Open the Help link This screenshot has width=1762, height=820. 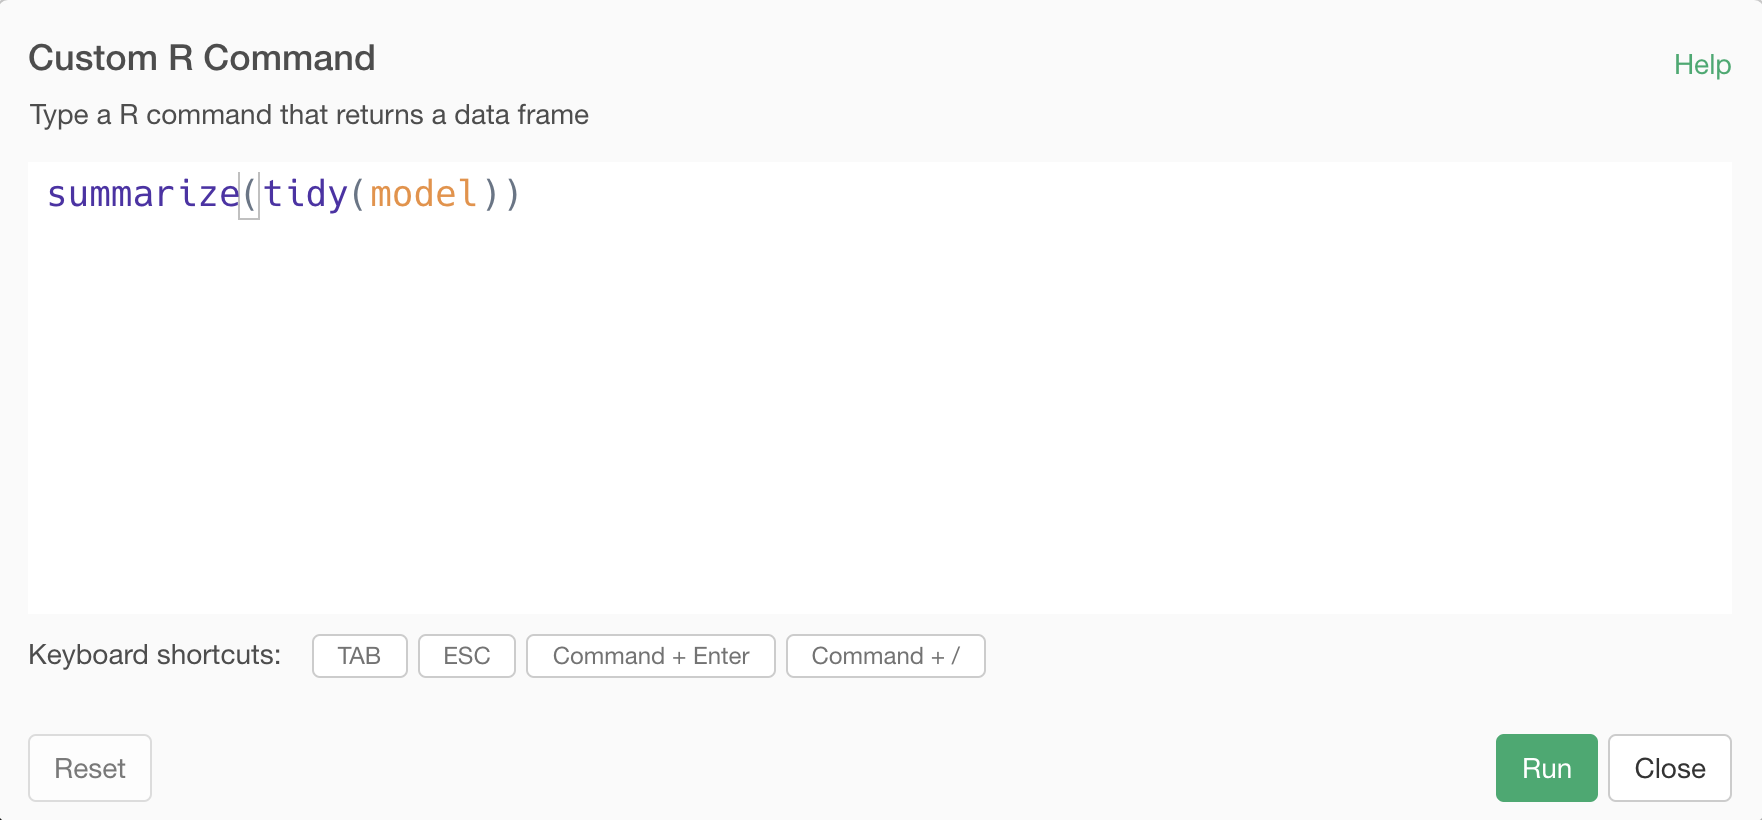[1702, 65]
